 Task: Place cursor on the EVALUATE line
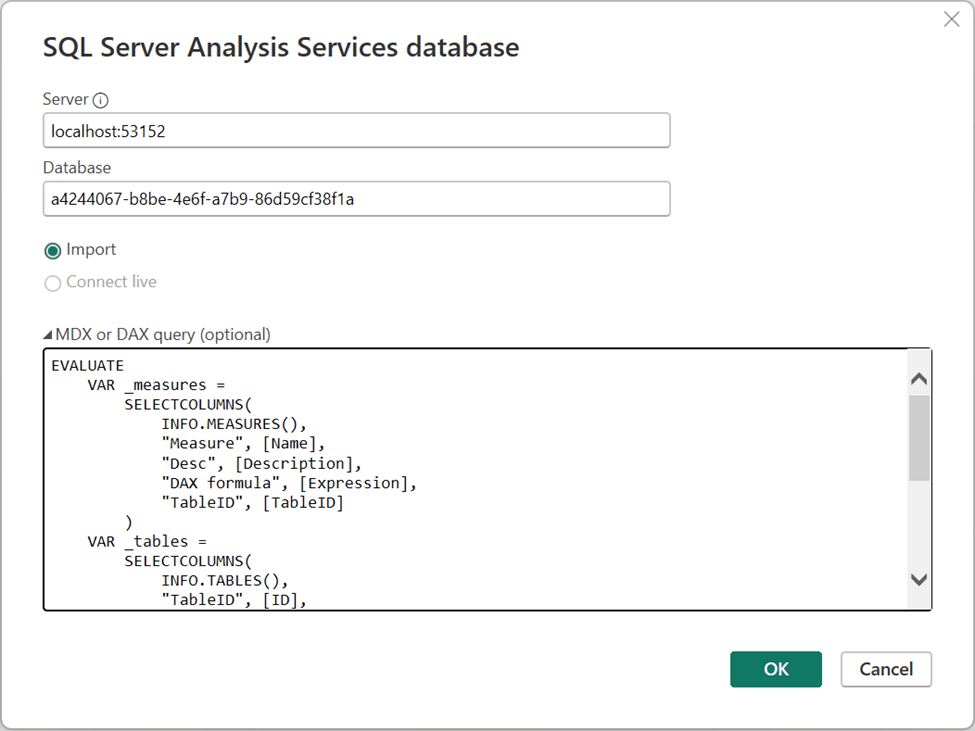coord(88,366)
